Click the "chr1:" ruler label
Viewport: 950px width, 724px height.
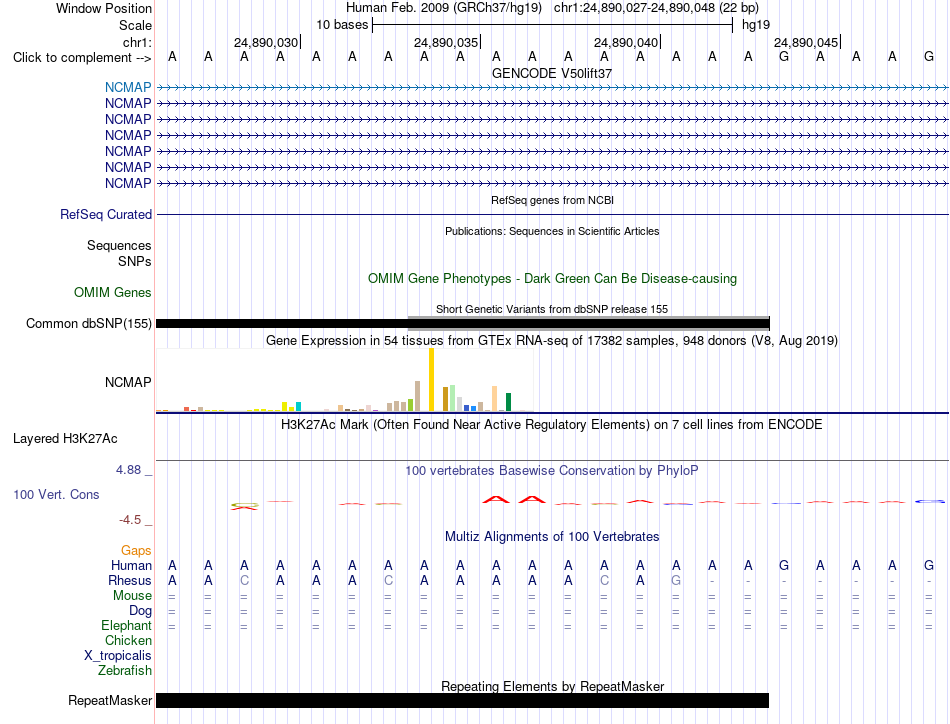[137, 42]
